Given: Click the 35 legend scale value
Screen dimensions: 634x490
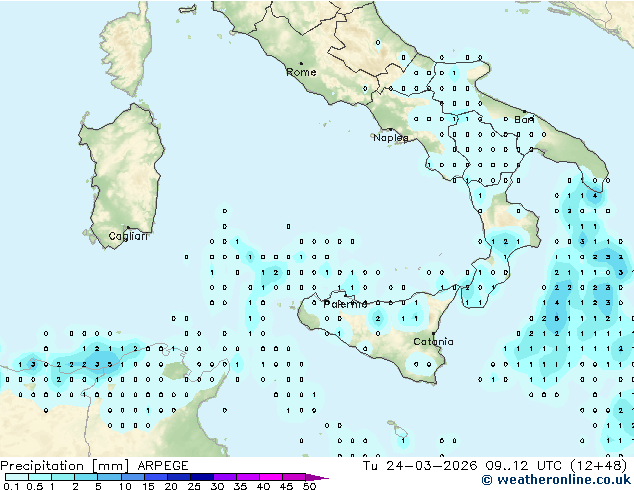Looking at the screenshot, I should (240, 486).
